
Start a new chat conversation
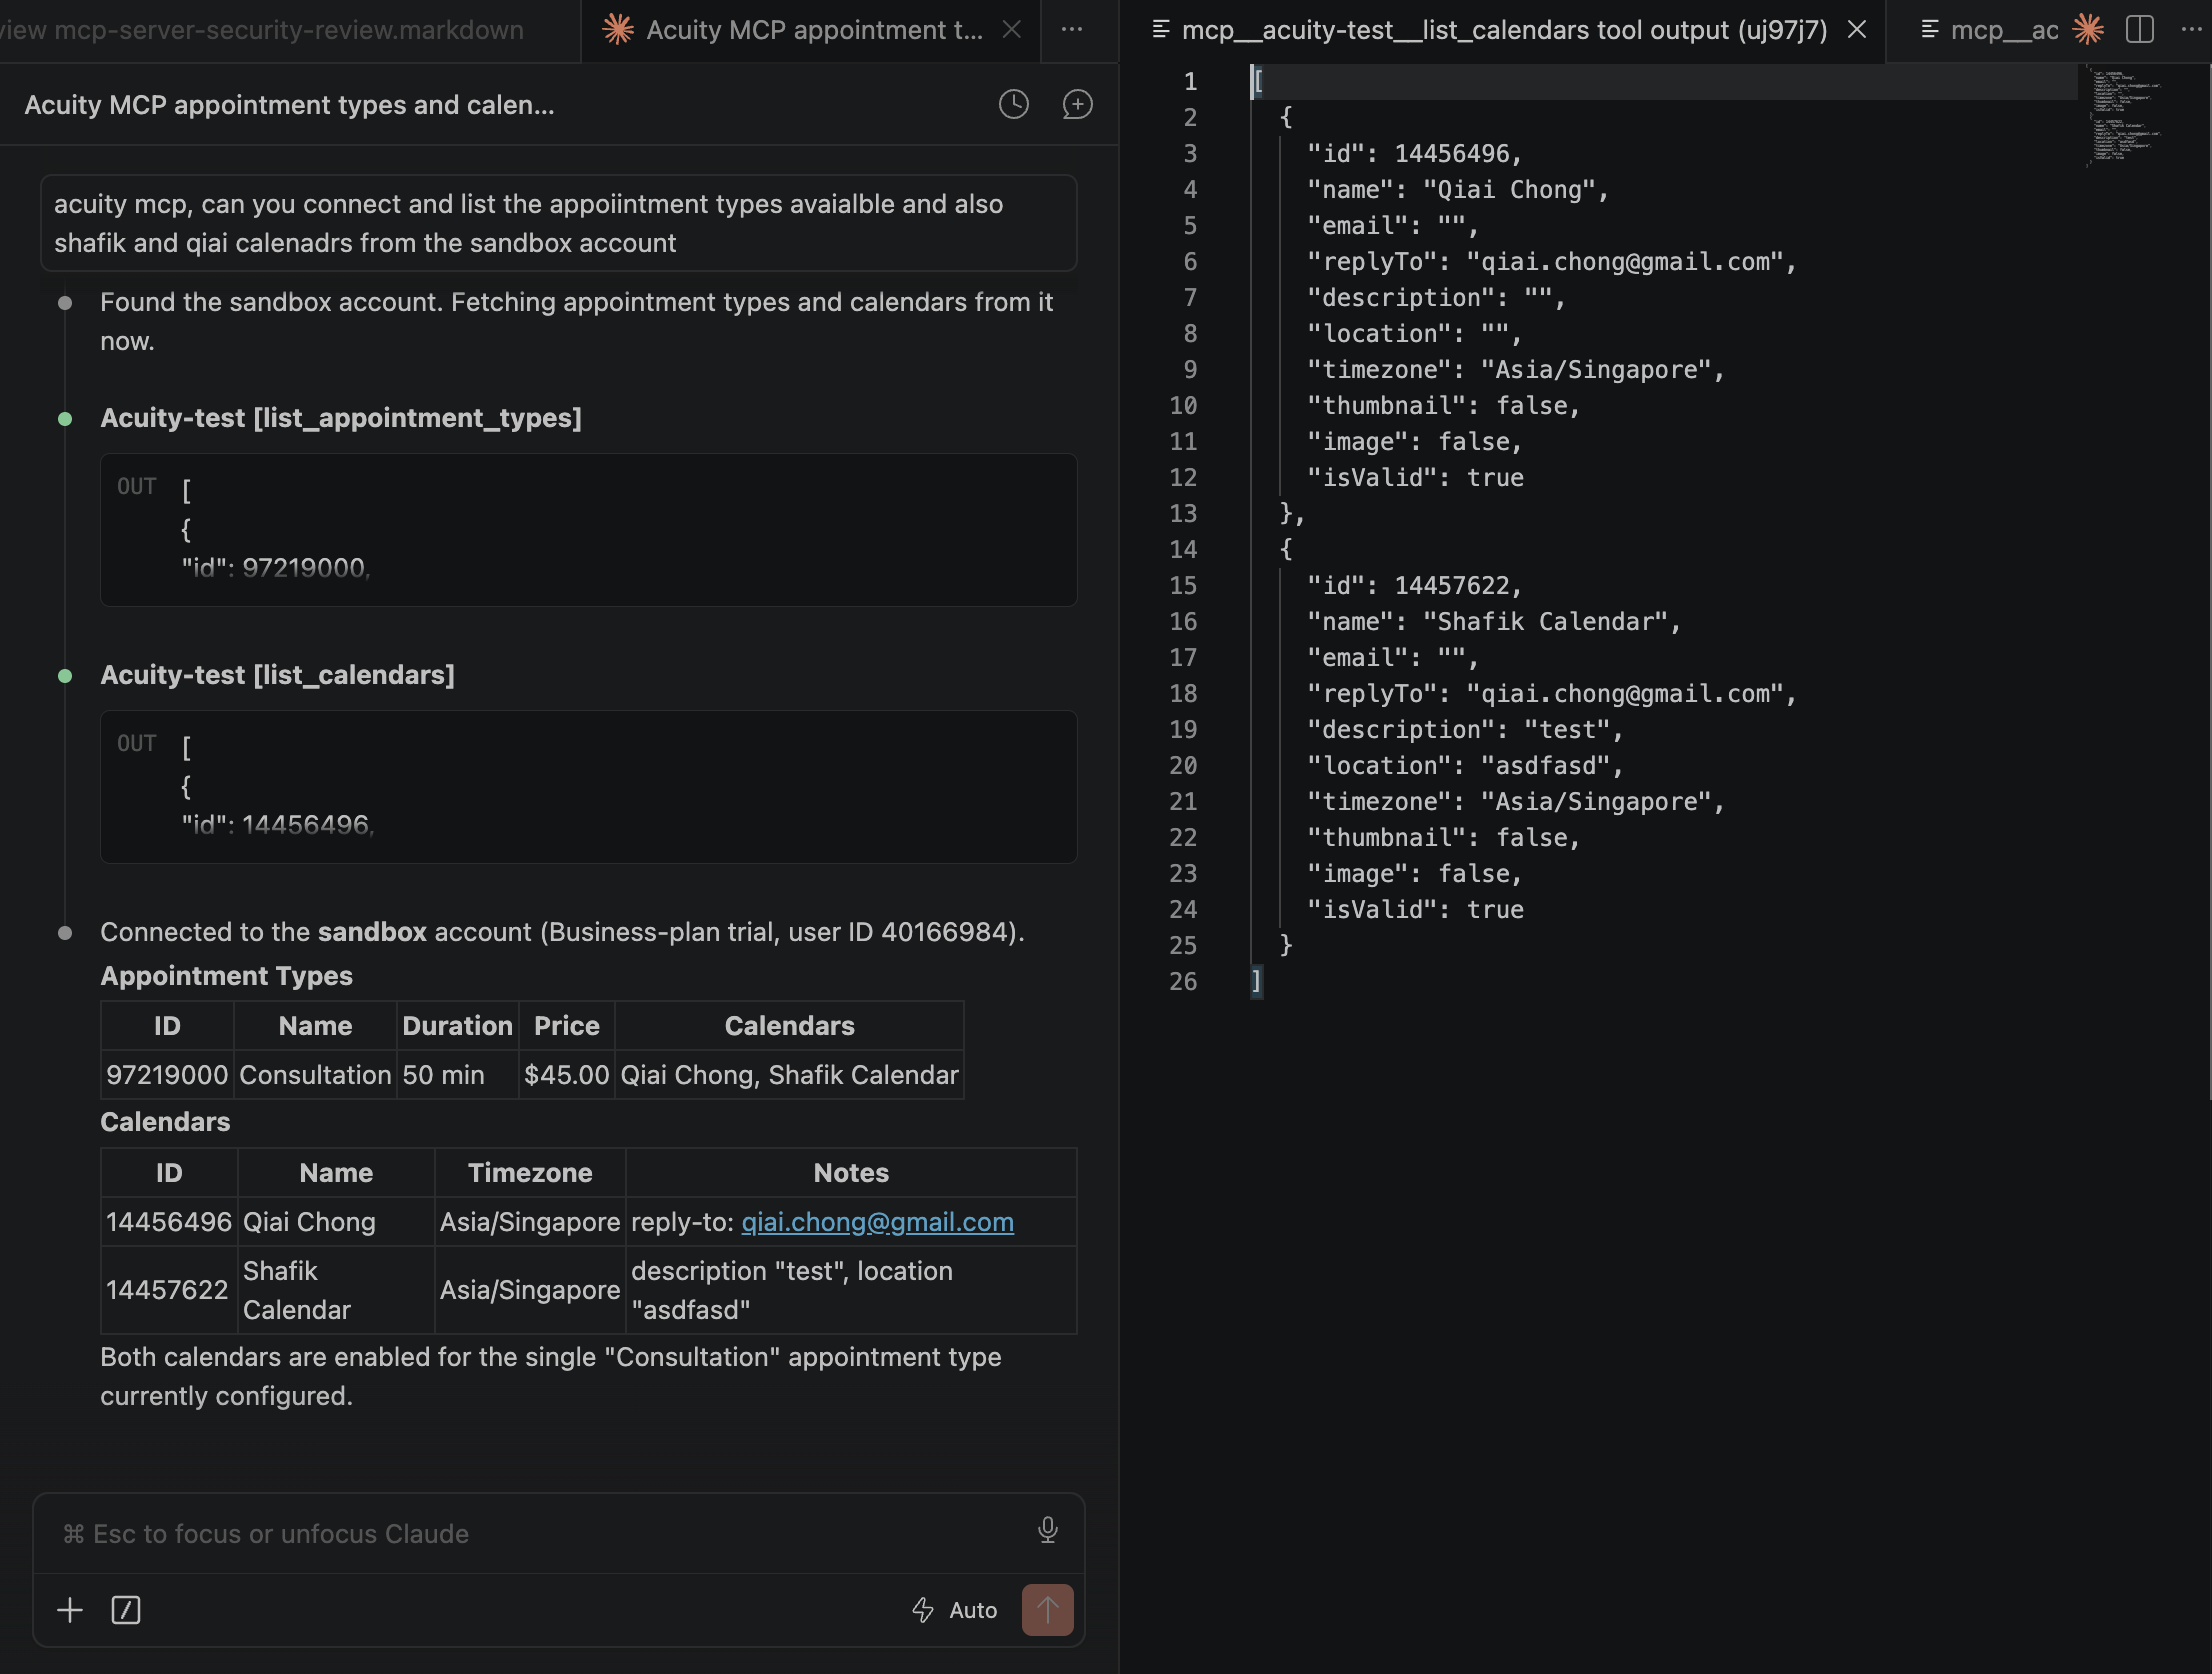click(x=1077, y=105)
